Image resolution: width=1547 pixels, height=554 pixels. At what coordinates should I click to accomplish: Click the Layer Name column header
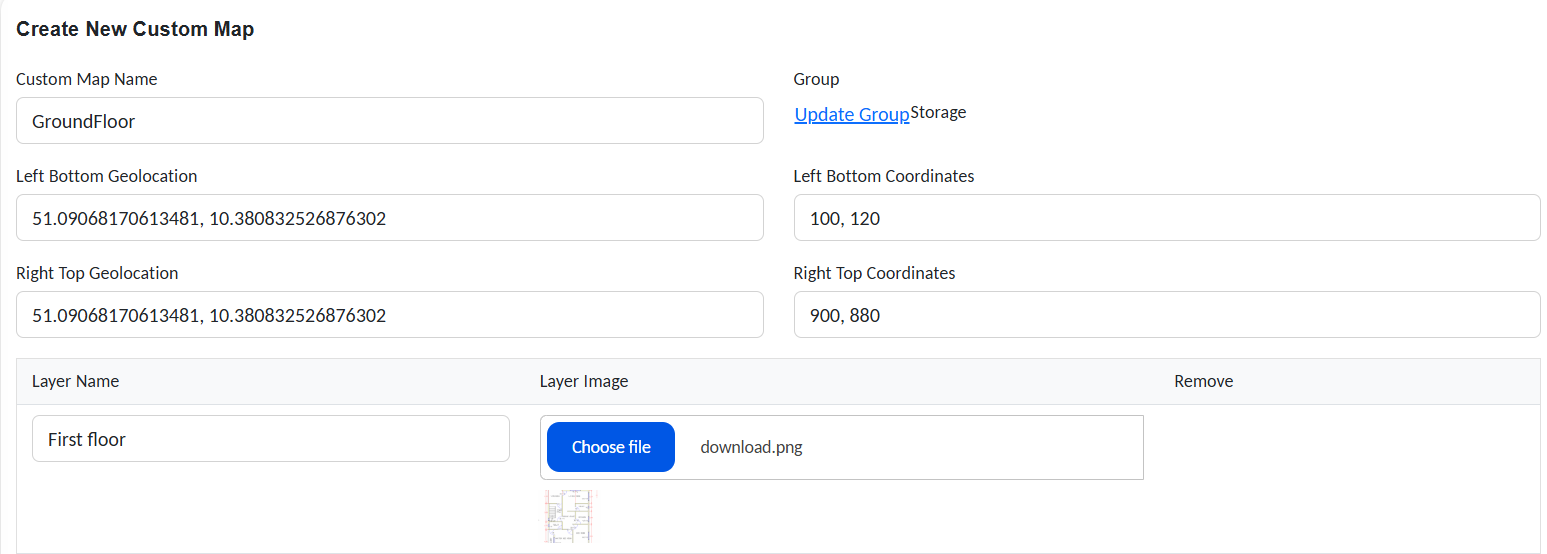click(x=75, y=381)
